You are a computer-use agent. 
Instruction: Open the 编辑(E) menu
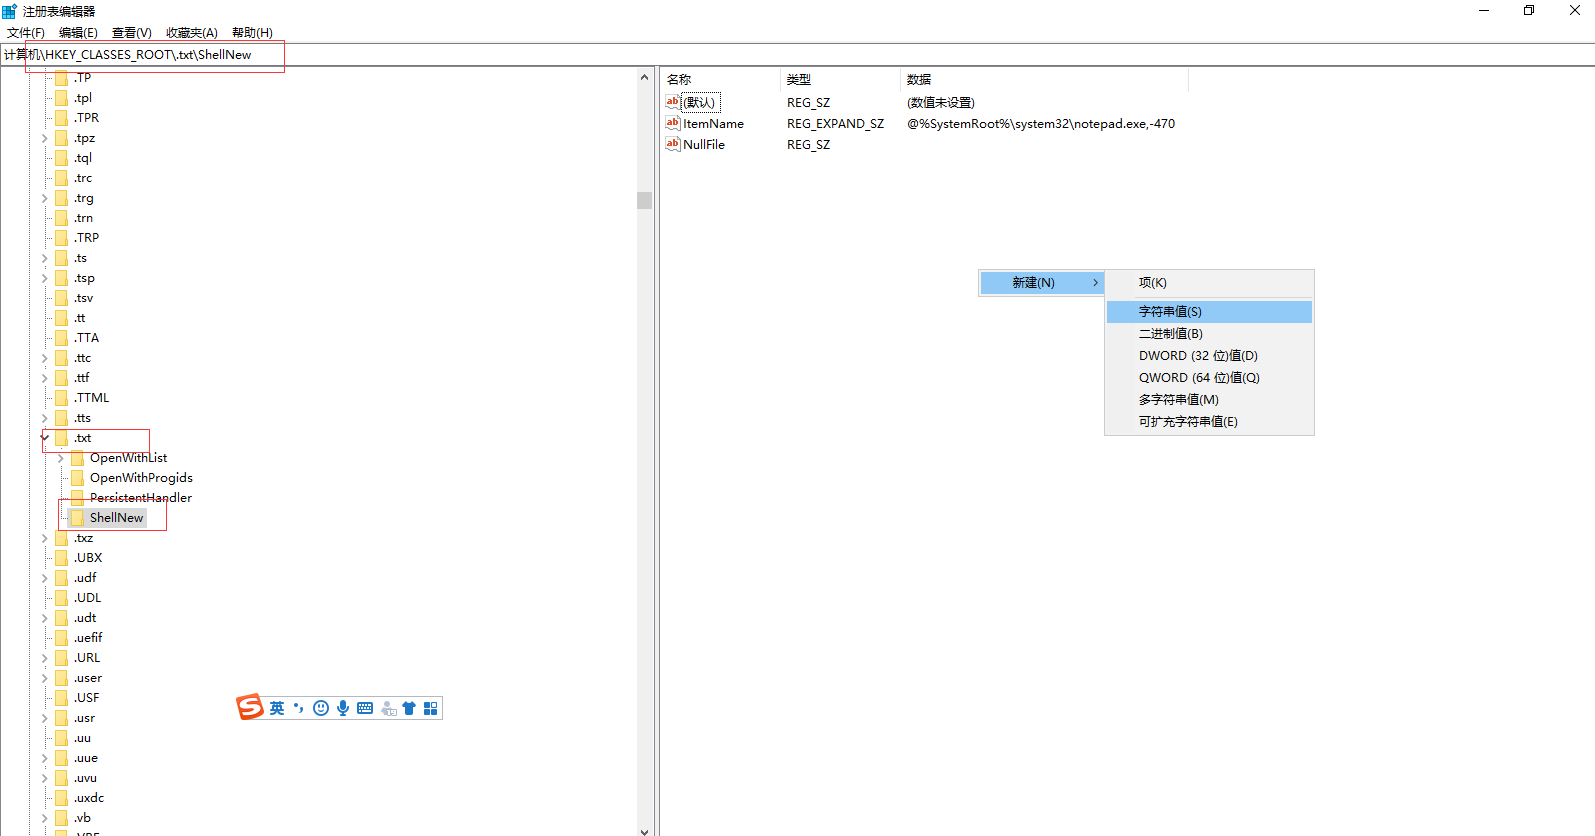point(78,32)
